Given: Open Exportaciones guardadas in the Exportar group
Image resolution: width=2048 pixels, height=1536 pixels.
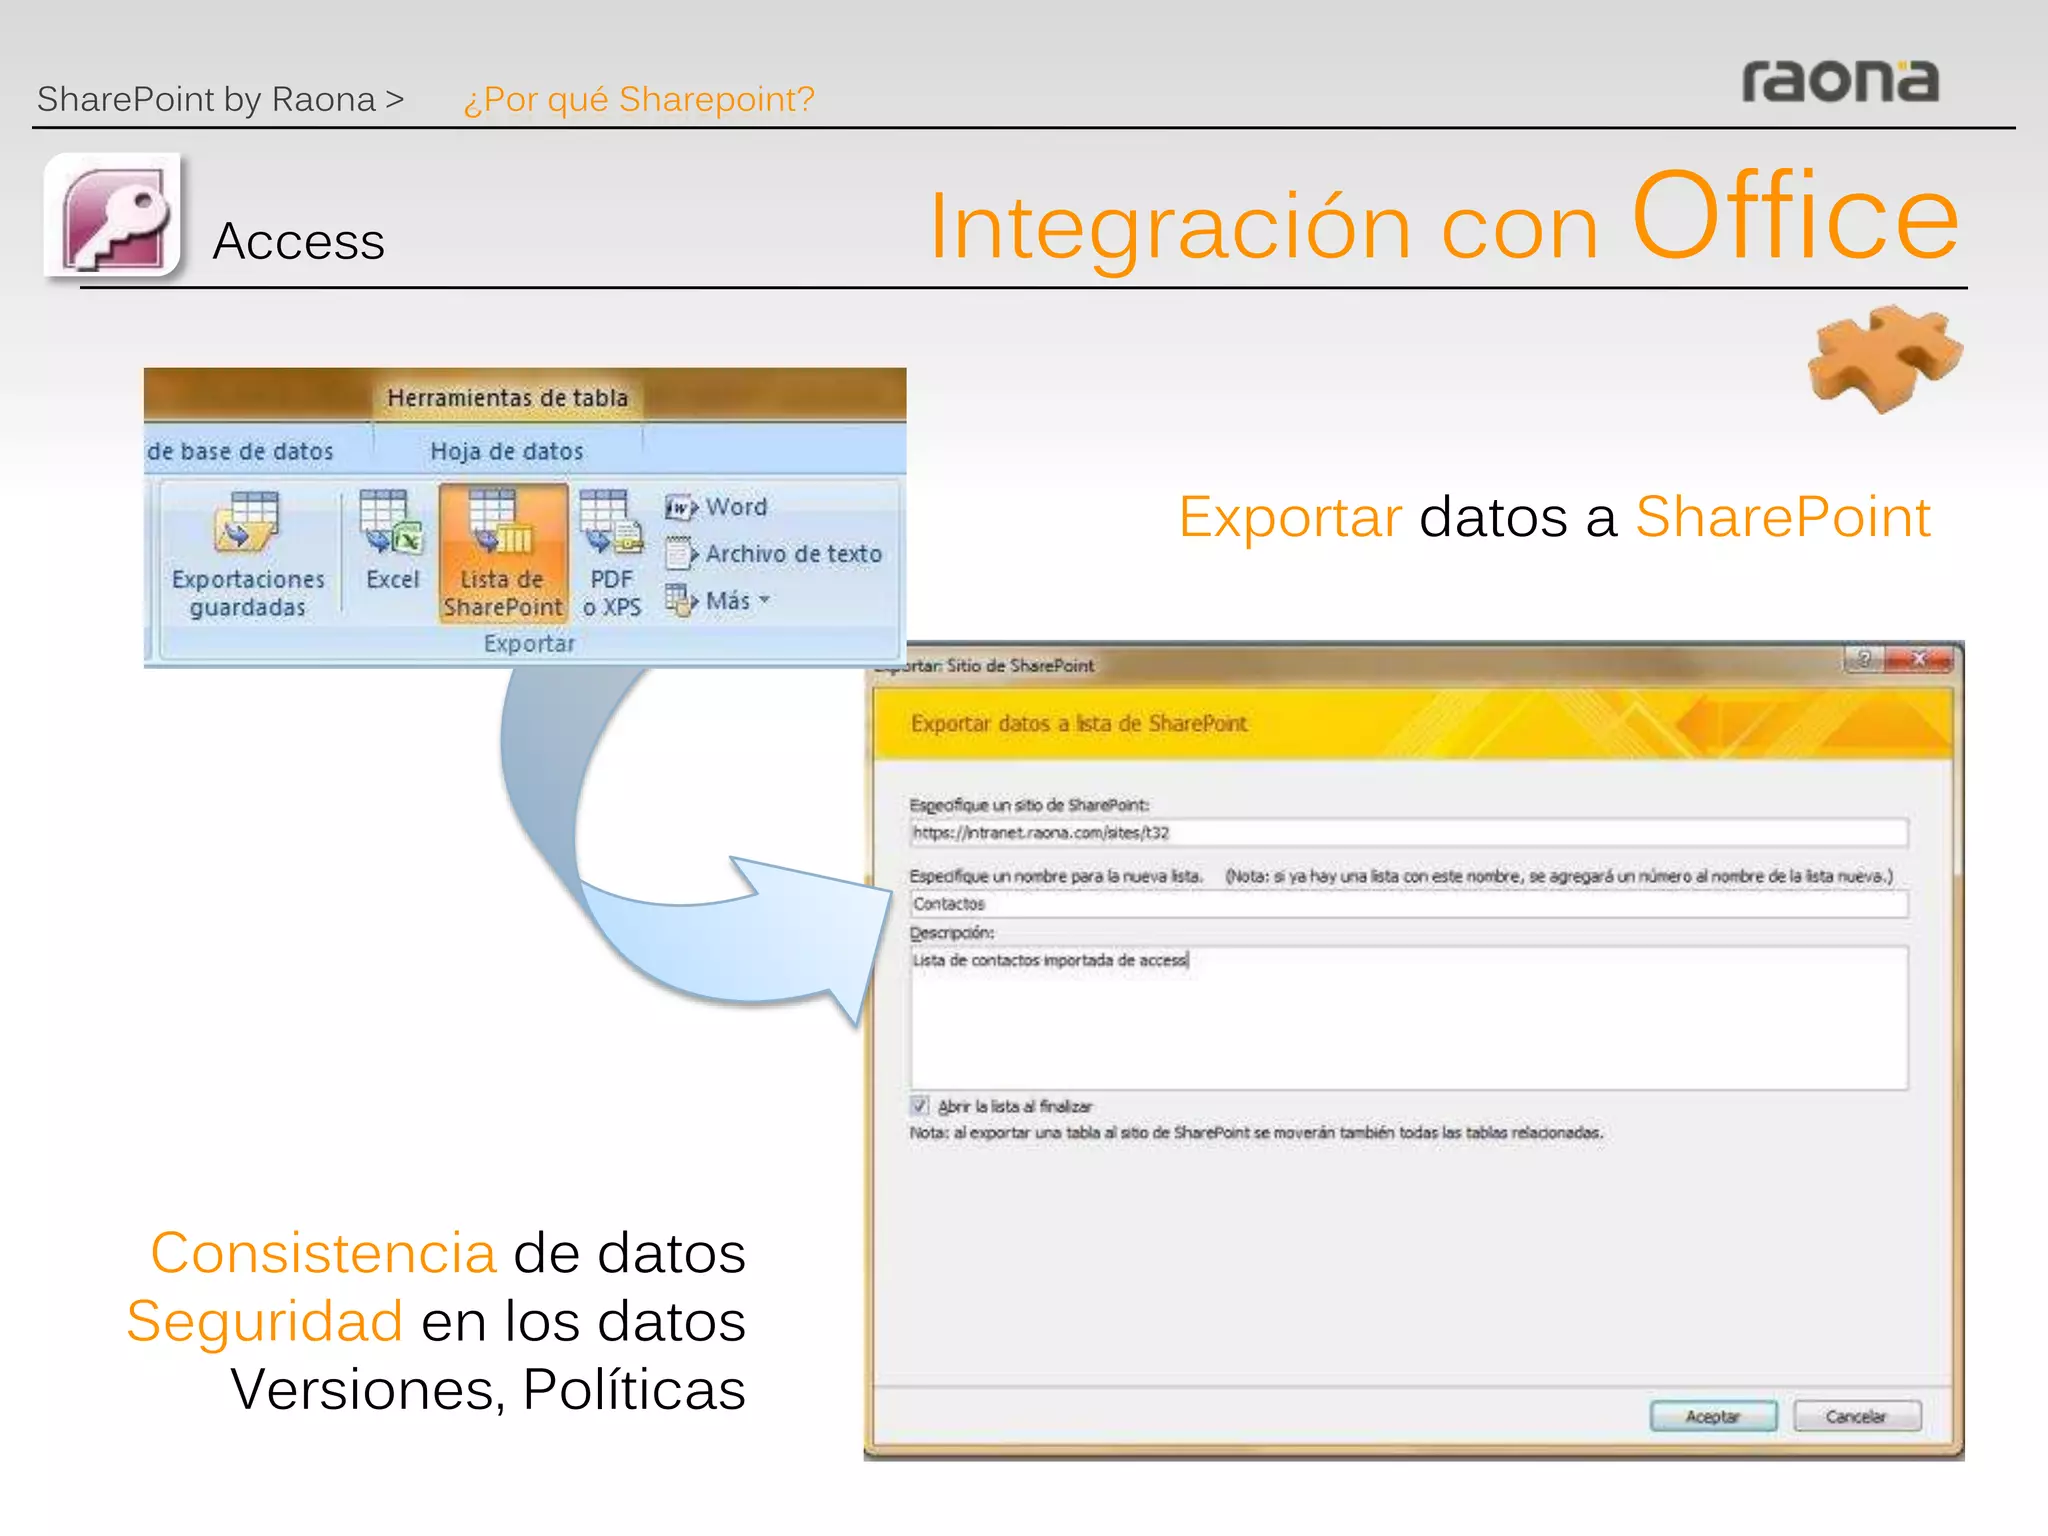Looking at the screenshot, I should [x=247, y=555].
